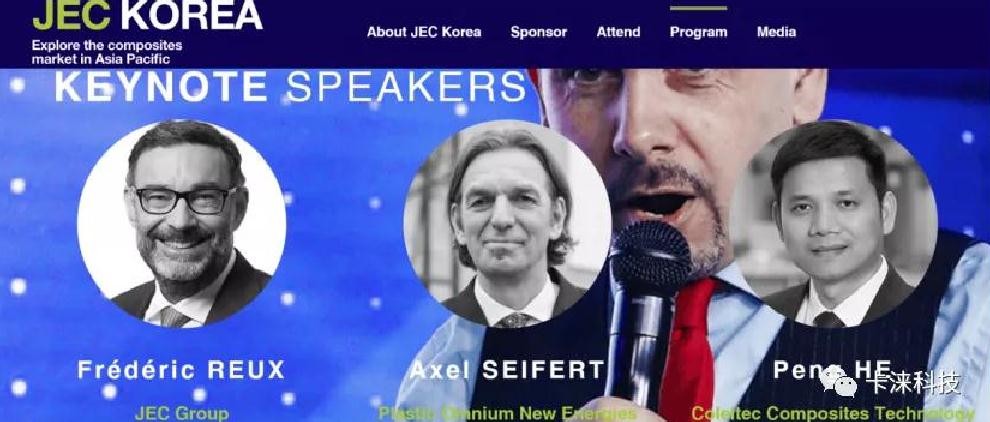Select the Attend navigation item
Screen dimensions: 990x422
[x=618, y=32]
